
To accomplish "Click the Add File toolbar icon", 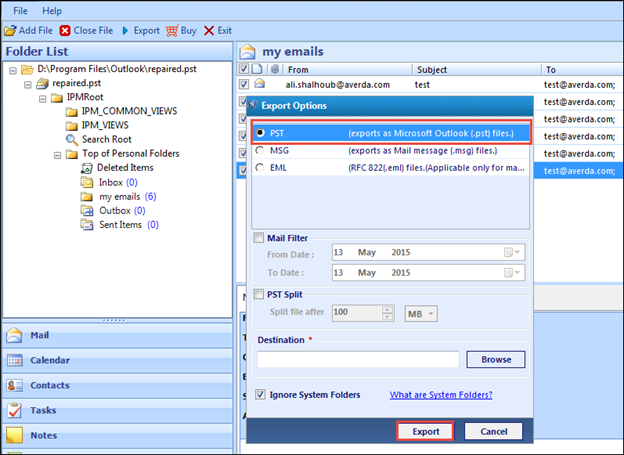I will pos(10,31).
